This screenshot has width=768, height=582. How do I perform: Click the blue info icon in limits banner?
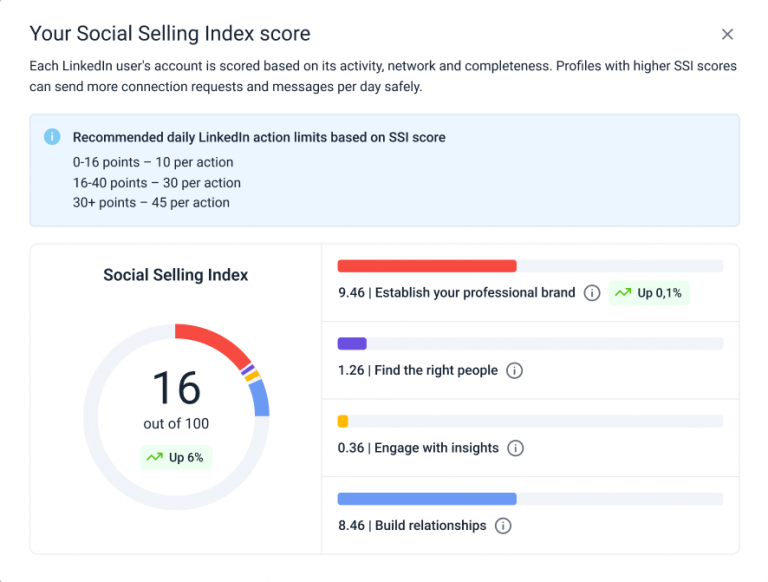coord(52,137)
